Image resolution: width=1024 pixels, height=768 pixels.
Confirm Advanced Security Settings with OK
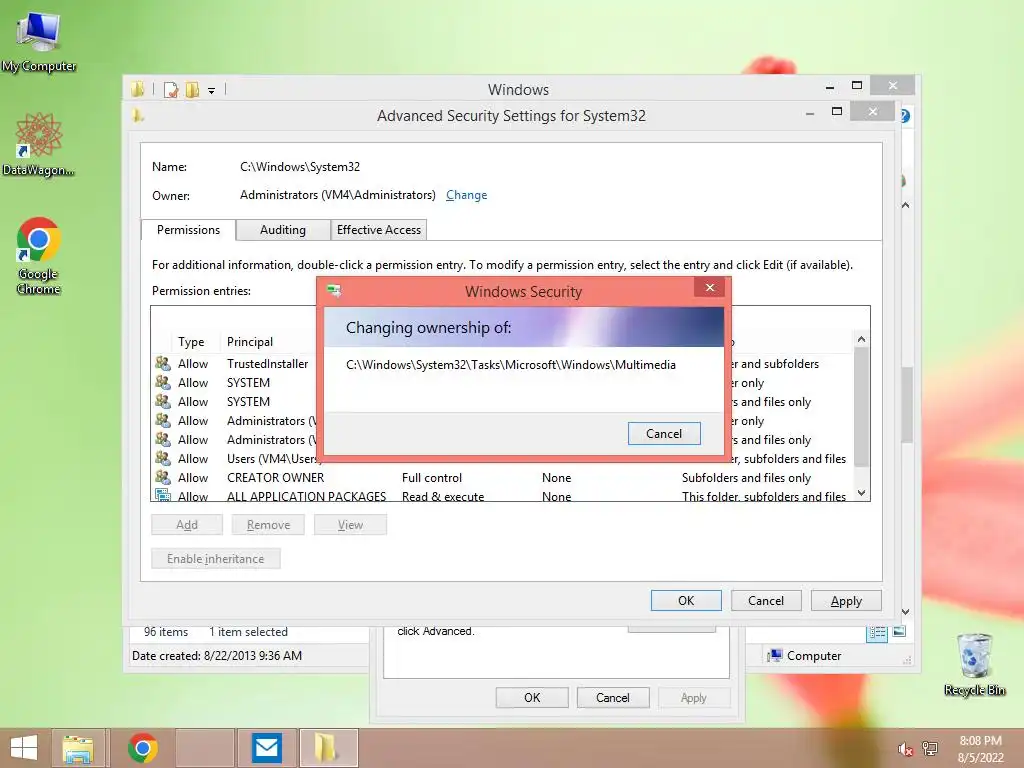tap(686, 601)
